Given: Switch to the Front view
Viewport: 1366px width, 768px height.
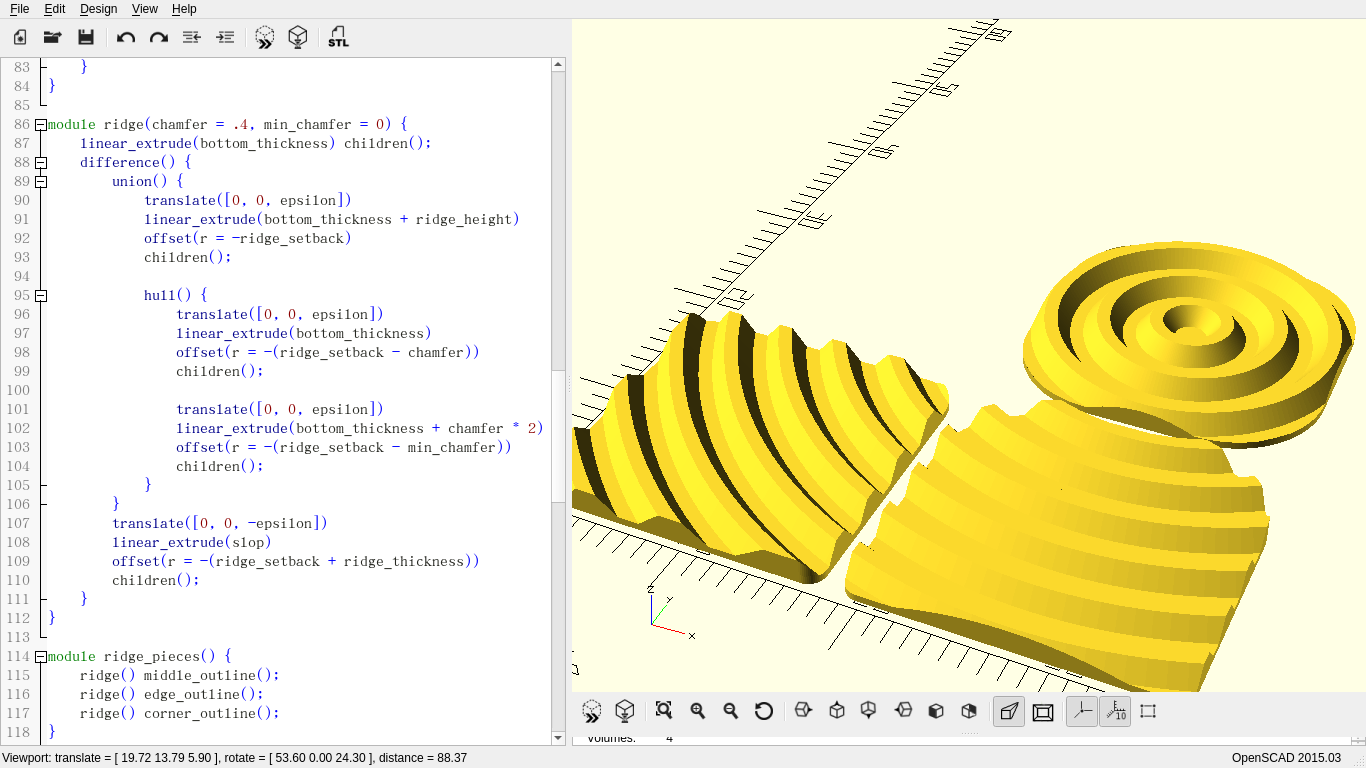Looking at the screenshot, I should [x=936, y=711].
